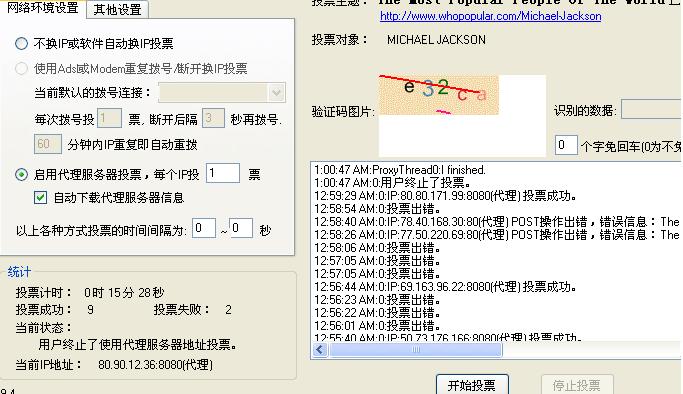Open the 其他设置 tab
Viewport: 683px width, 394px height.
pos(118,10)
